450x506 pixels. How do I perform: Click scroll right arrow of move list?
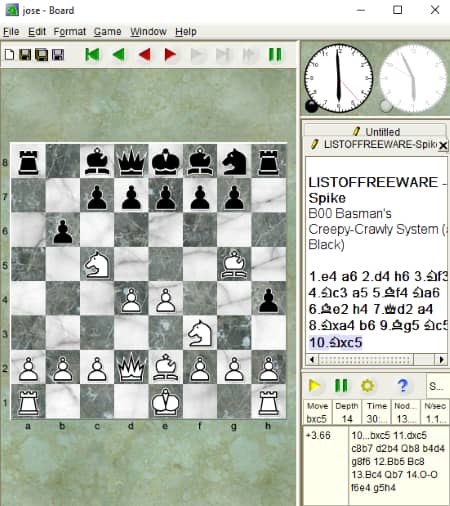click(x=442, y=359)
